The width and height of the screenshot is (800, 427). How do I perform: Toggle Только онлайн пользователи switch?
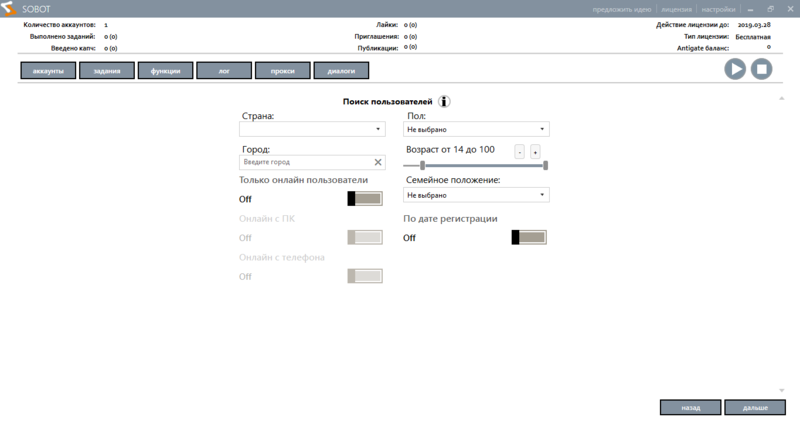click(x=364, y=199)
